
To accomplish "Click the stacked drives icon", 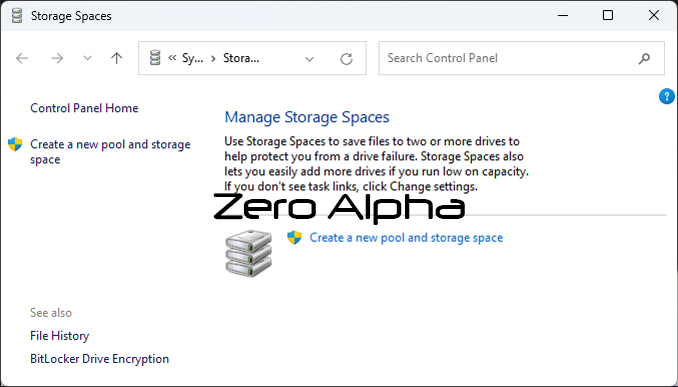I will click(x=249, y=253).
